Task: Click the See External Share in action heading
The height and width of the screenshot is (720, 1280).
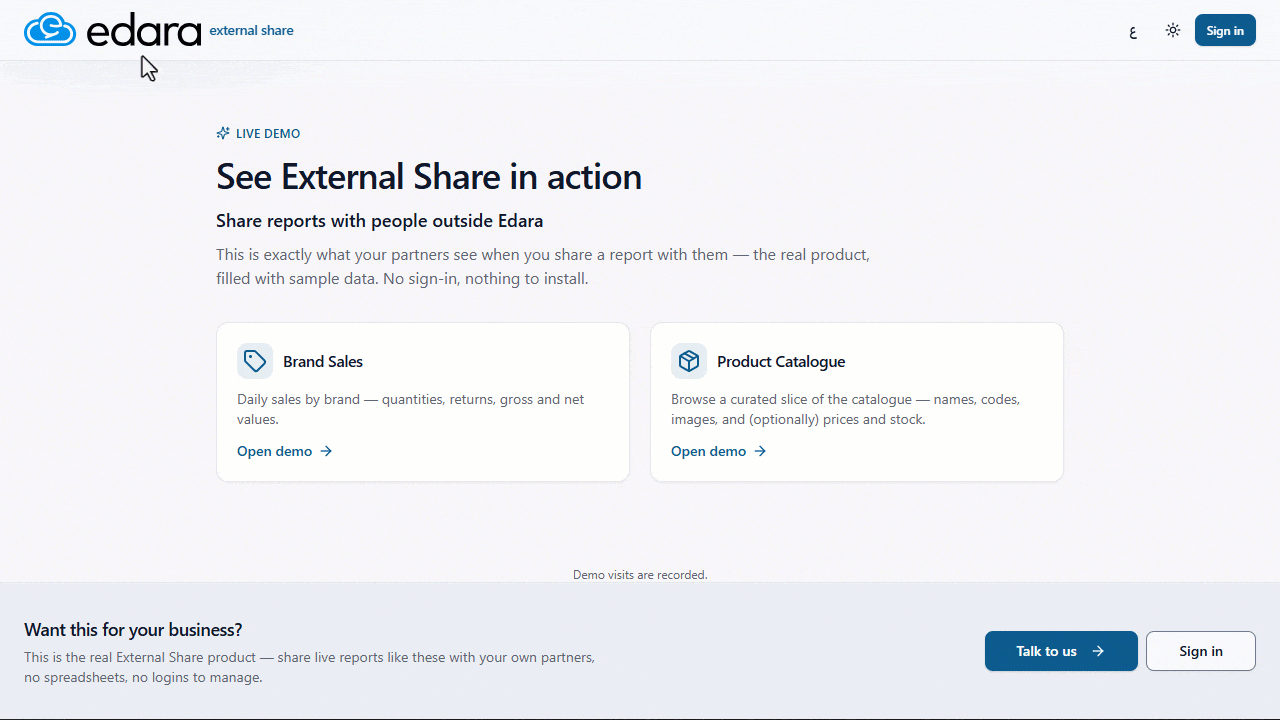Action: click(x=429, y=177)
